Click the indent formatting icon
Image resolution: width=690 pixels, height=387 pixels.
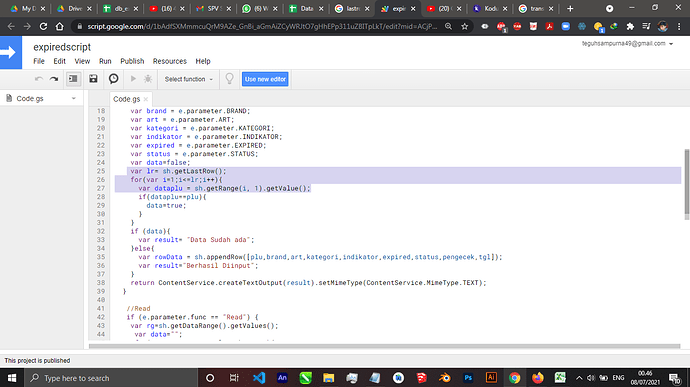point(73,79)
